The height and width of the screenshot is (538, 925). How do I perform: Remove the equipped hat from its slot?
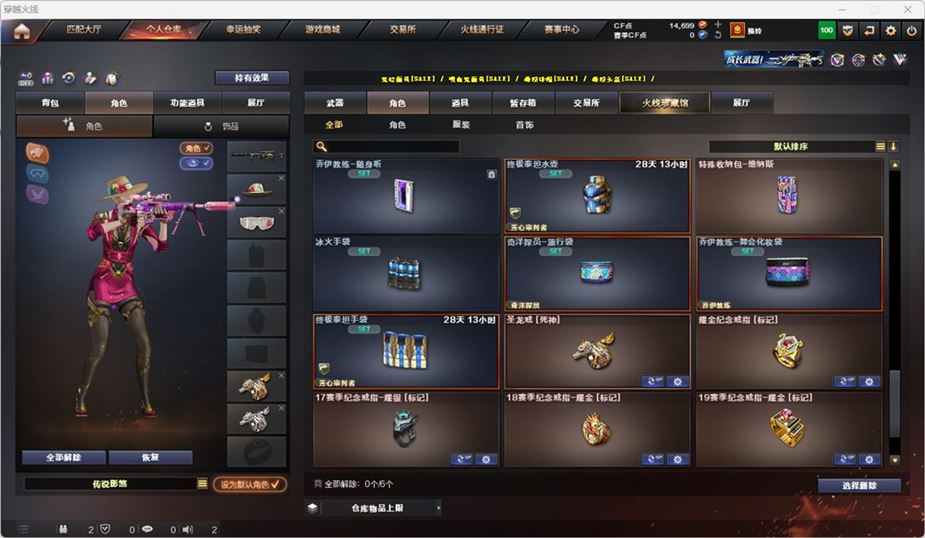tap(281, 178)
